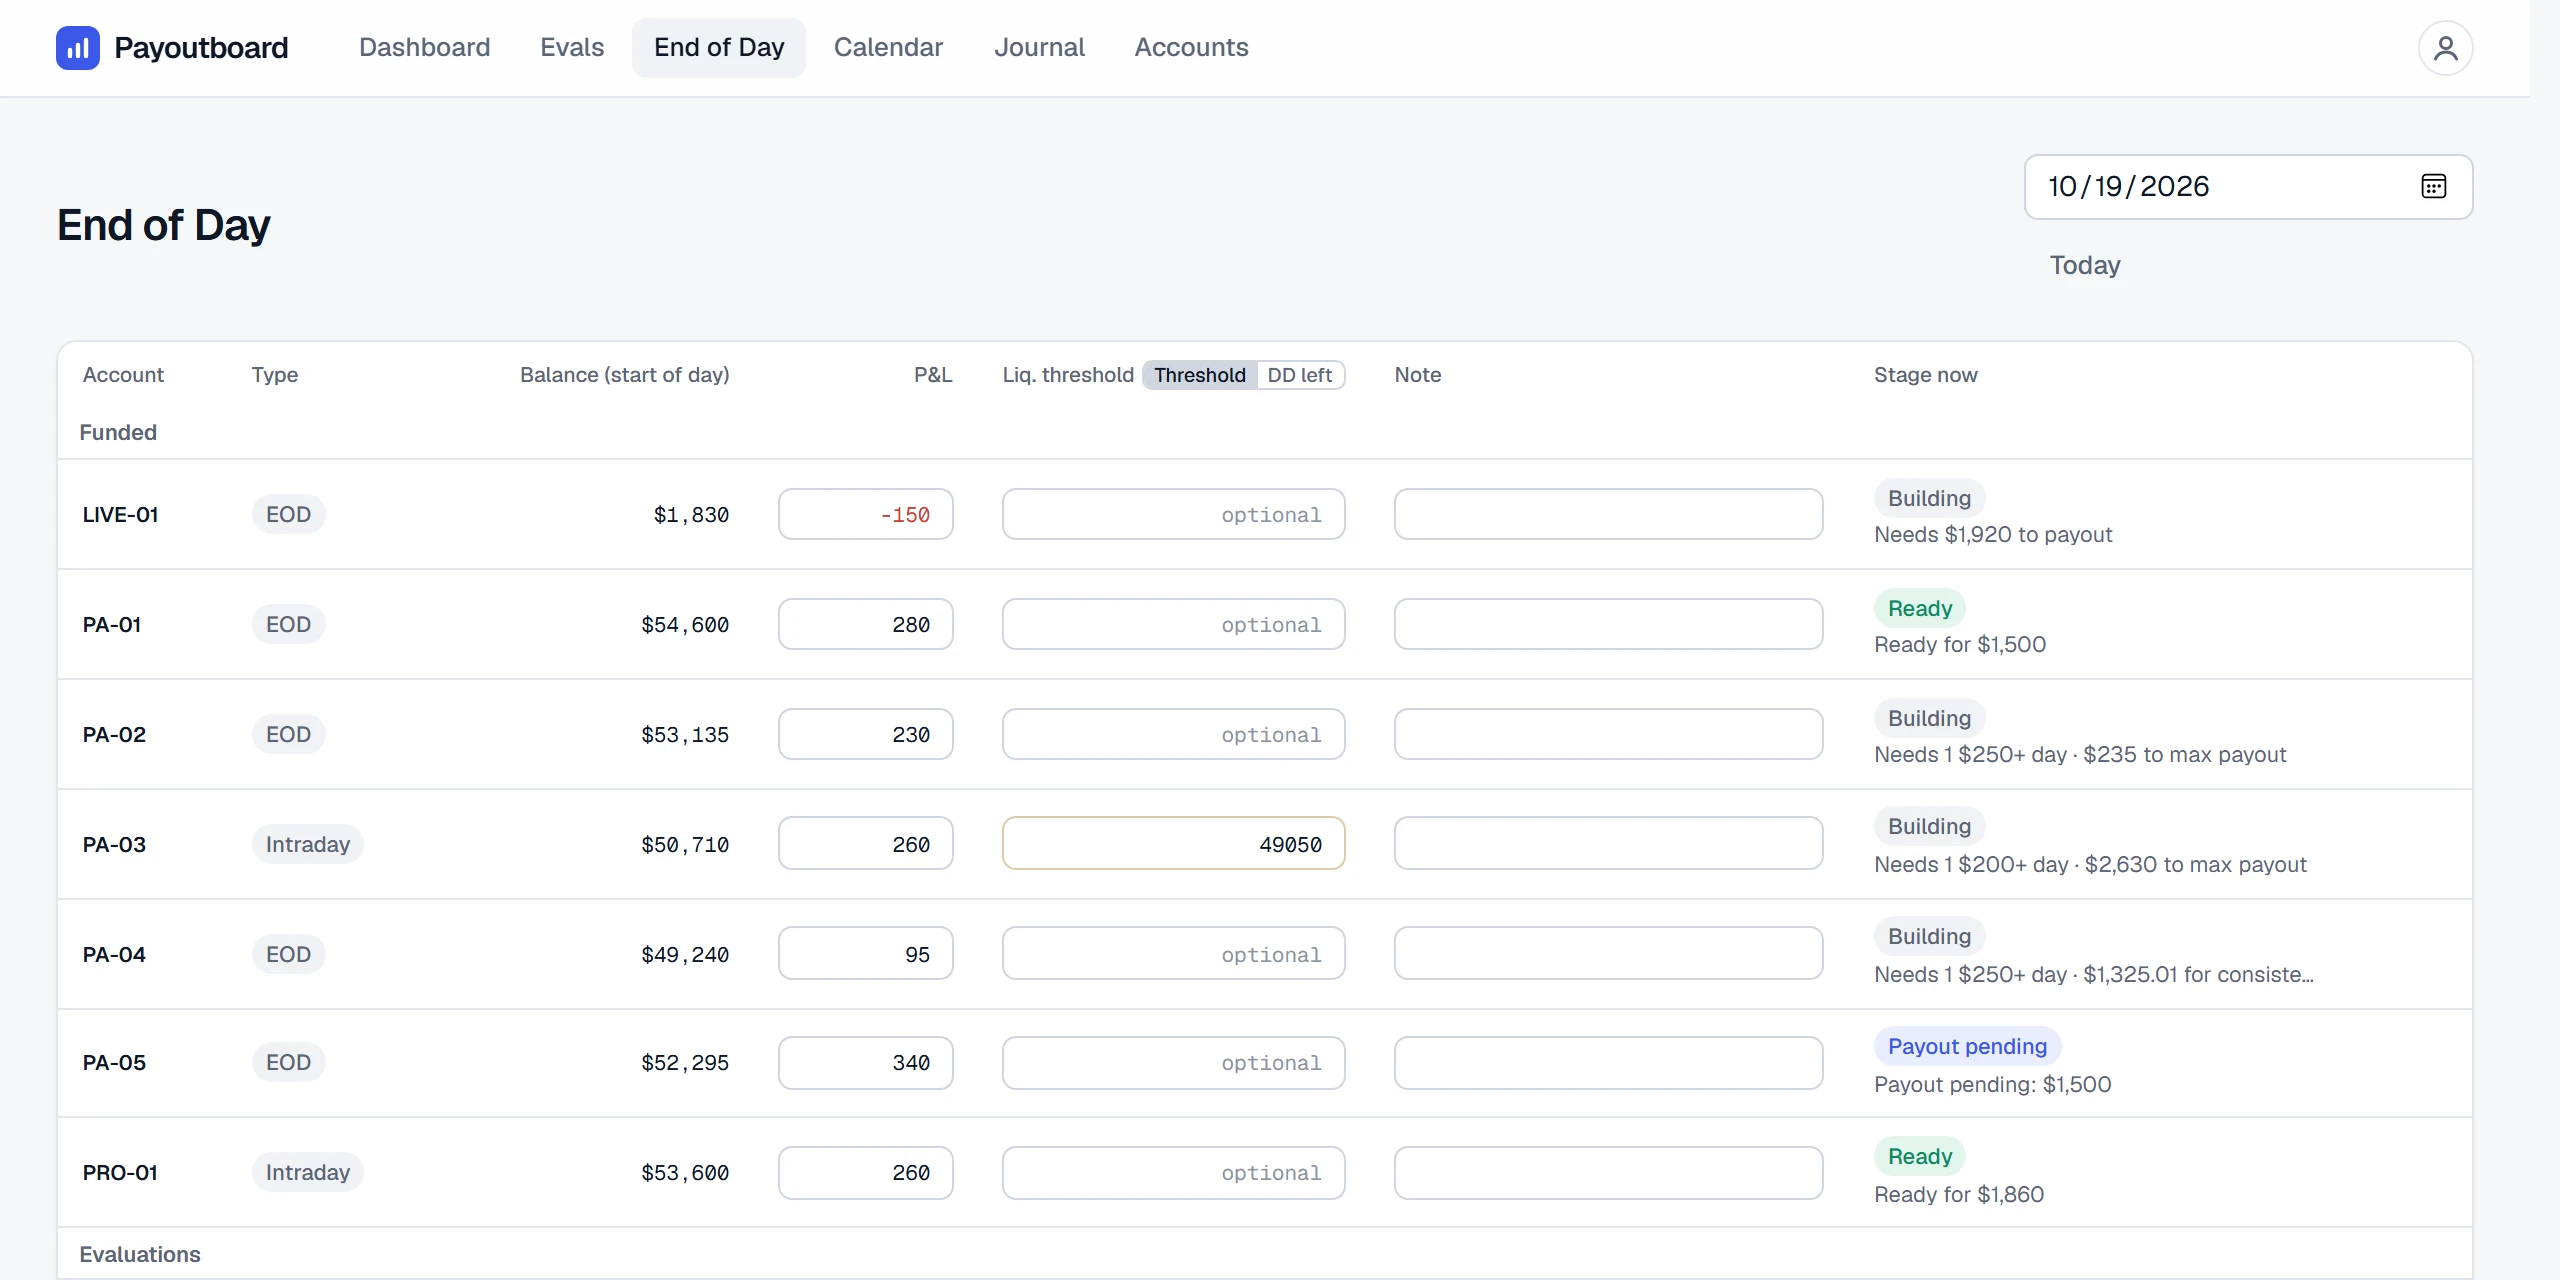
Task: Click the Today button
Action: (x=2085, y=265)
